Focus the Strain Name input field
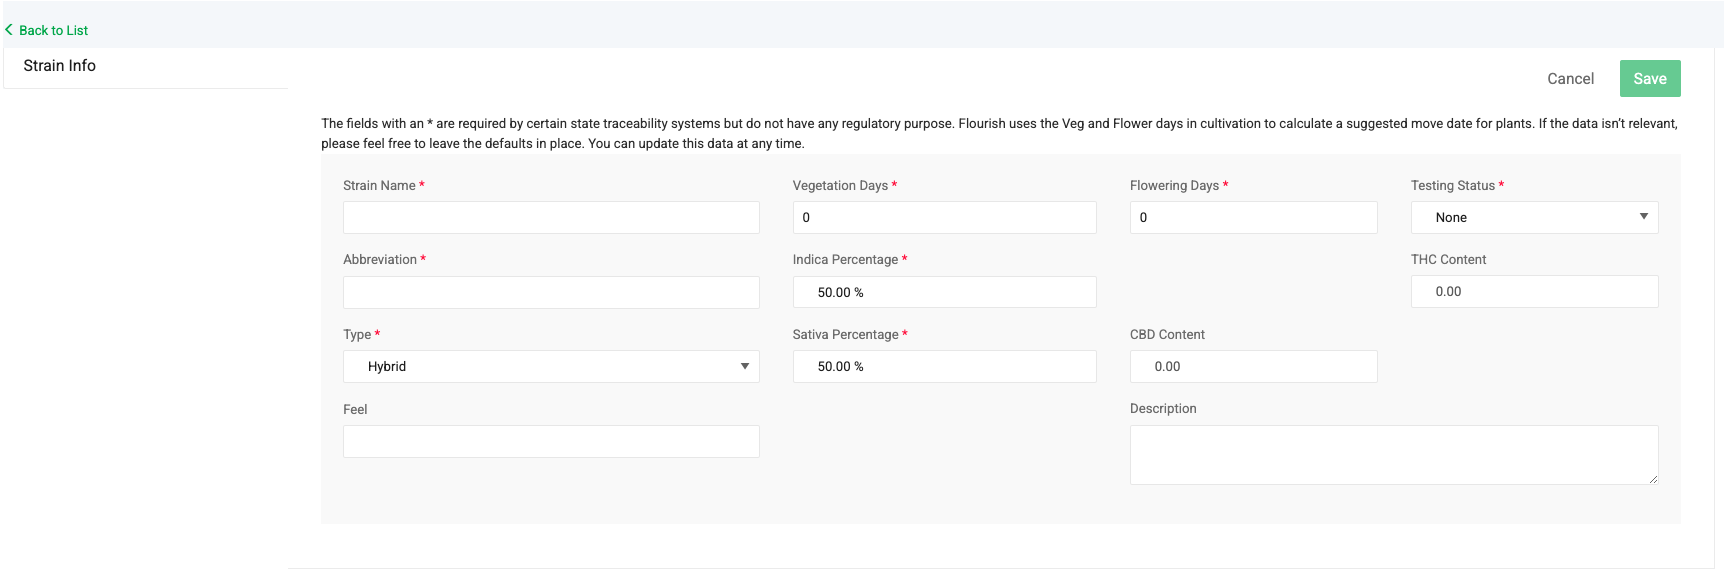Image resolution: width=1724 pixels, height=573 pixels. pyautogui.click(x=551, y=217)
